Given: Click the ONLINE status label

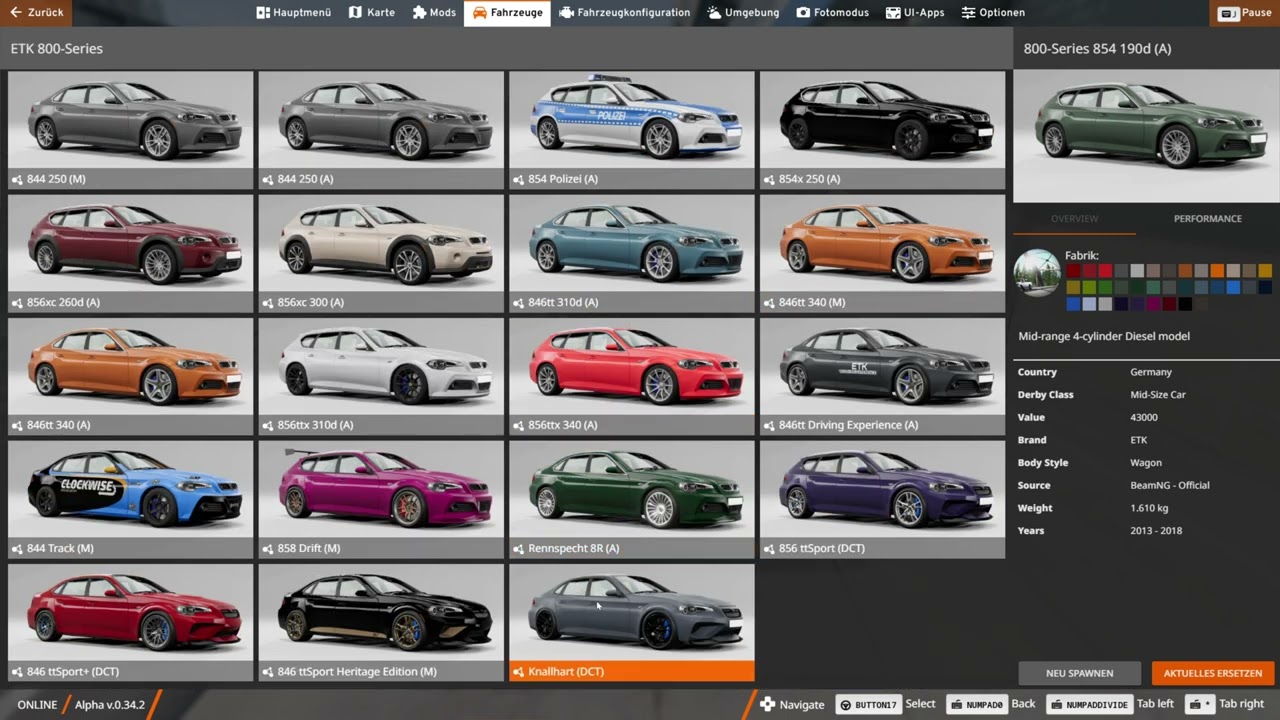Looking at the screenshot, I should pos(37,705).
